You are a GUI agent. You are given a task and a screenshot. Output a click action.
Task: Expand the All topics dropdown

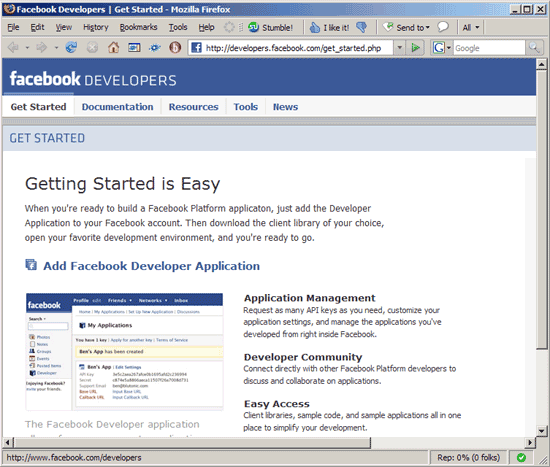click(x=471, y=27)
